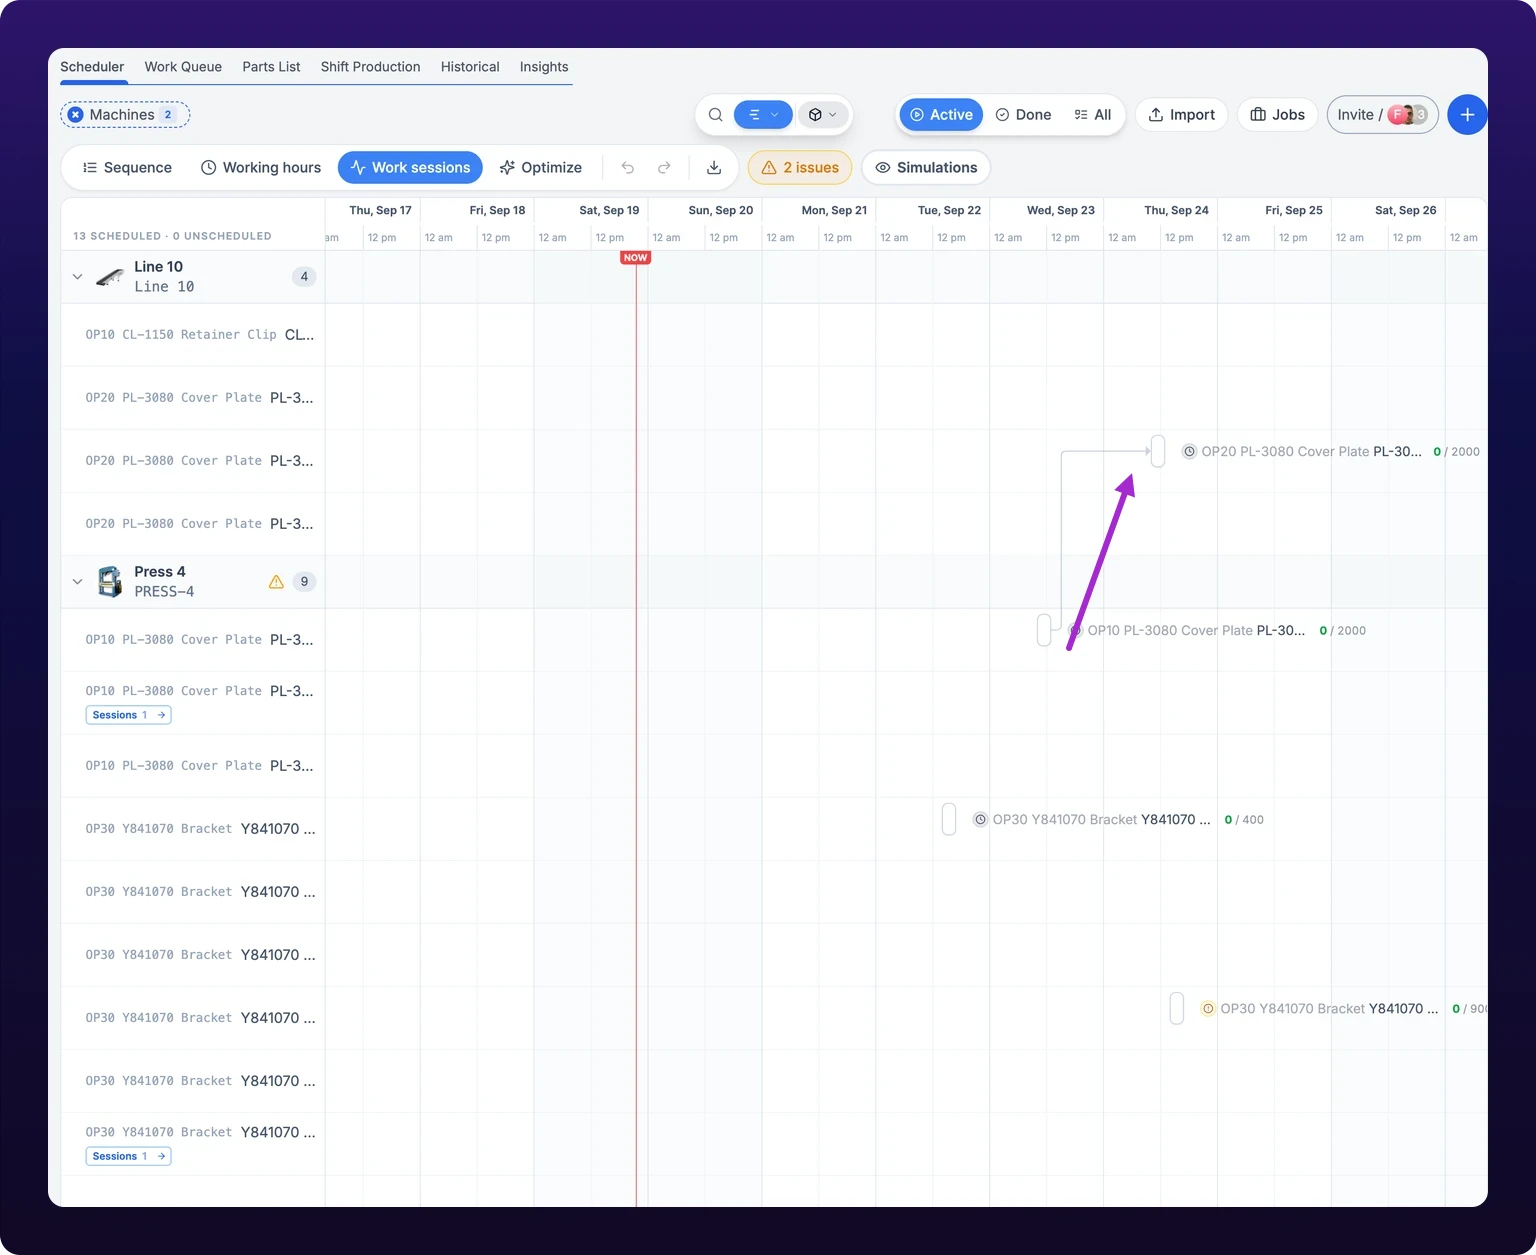This screenshot has width=1536, height=1255.
Task: Click the clock icon on OP20 PL-3080 timeline label
Action: click(x=1189, y=451)
